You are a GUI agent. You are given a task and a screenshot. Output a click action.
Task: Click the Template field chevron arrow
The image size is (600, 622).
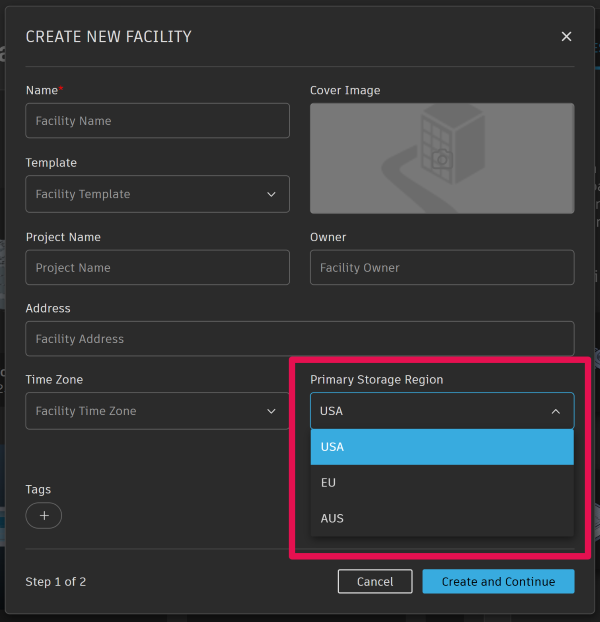click(271, 195)
